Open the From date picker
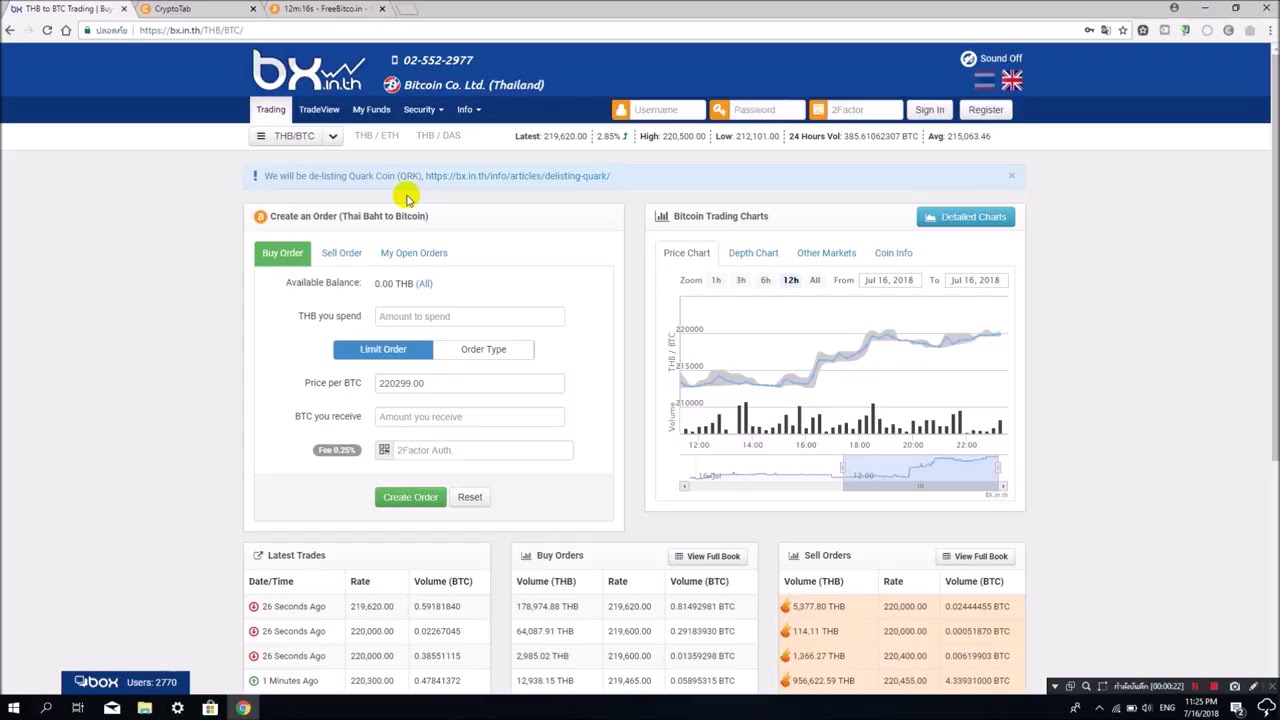The image size is (1280, 720). (889, 280)
